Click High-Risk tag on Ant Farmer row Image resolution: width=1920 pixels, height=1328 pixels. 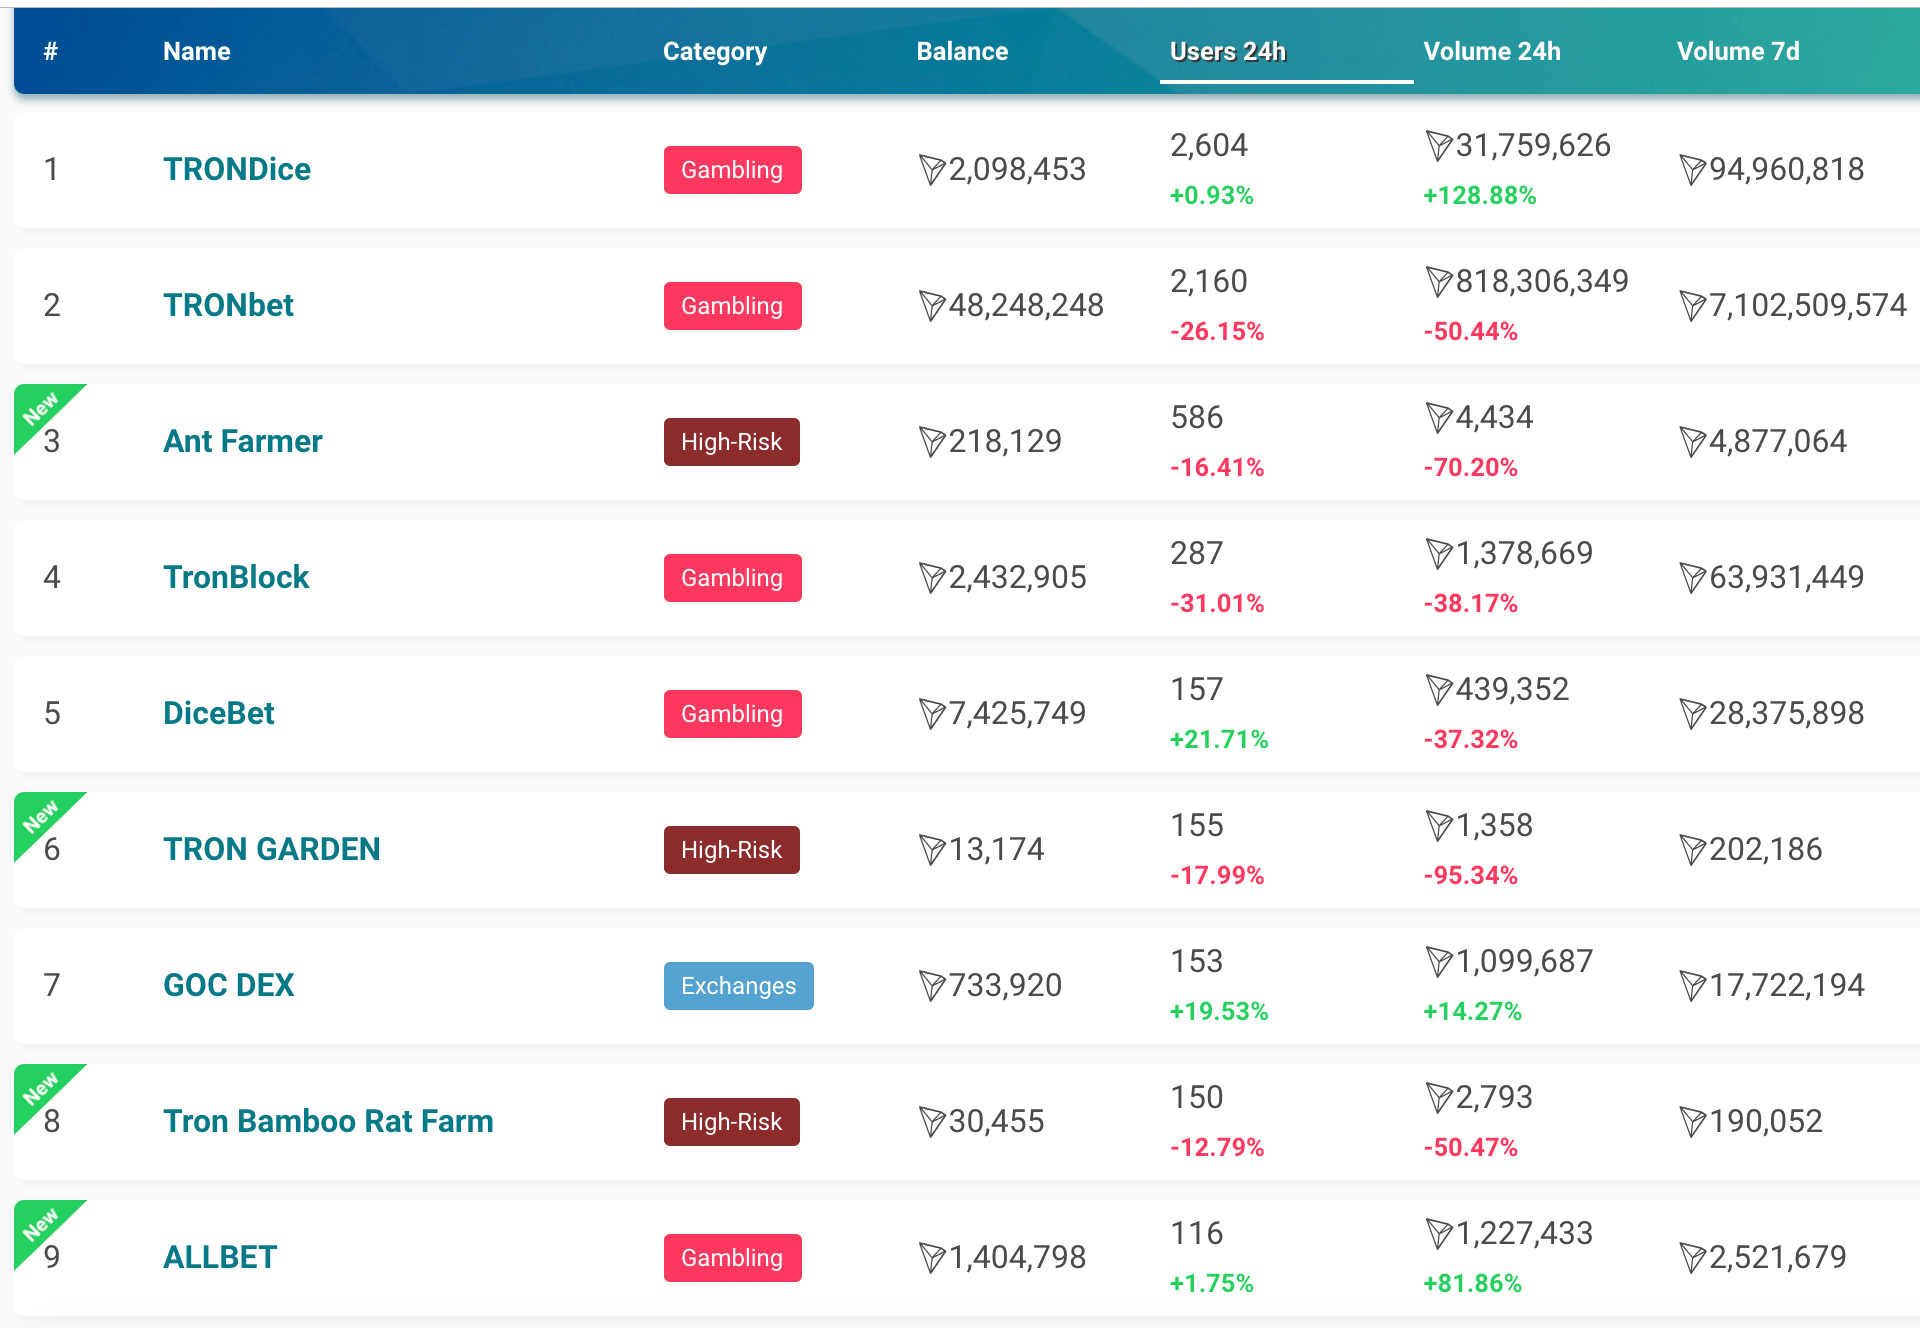coord(731,442)
